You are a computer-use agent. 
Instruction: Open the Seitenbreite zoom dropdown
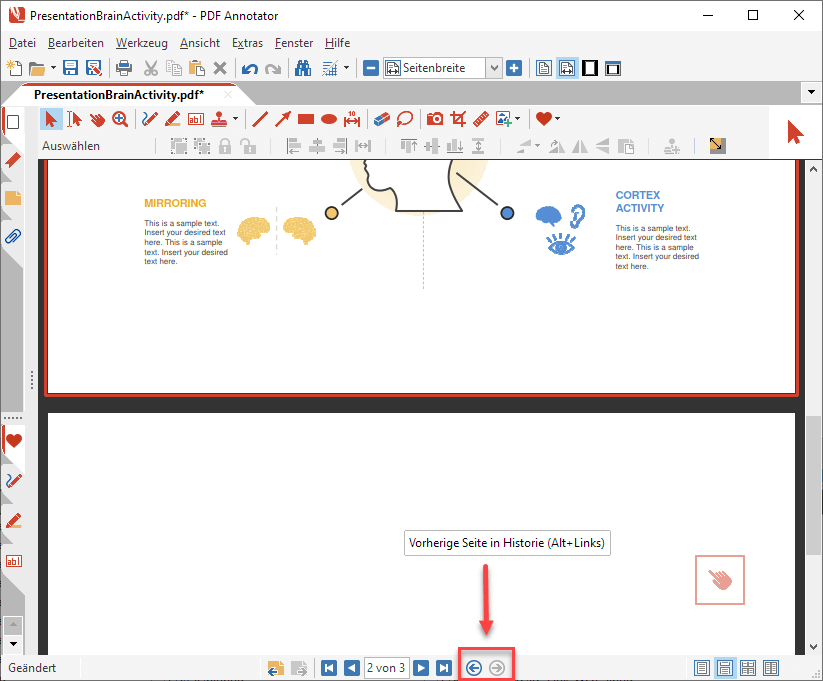coord(494,68)
